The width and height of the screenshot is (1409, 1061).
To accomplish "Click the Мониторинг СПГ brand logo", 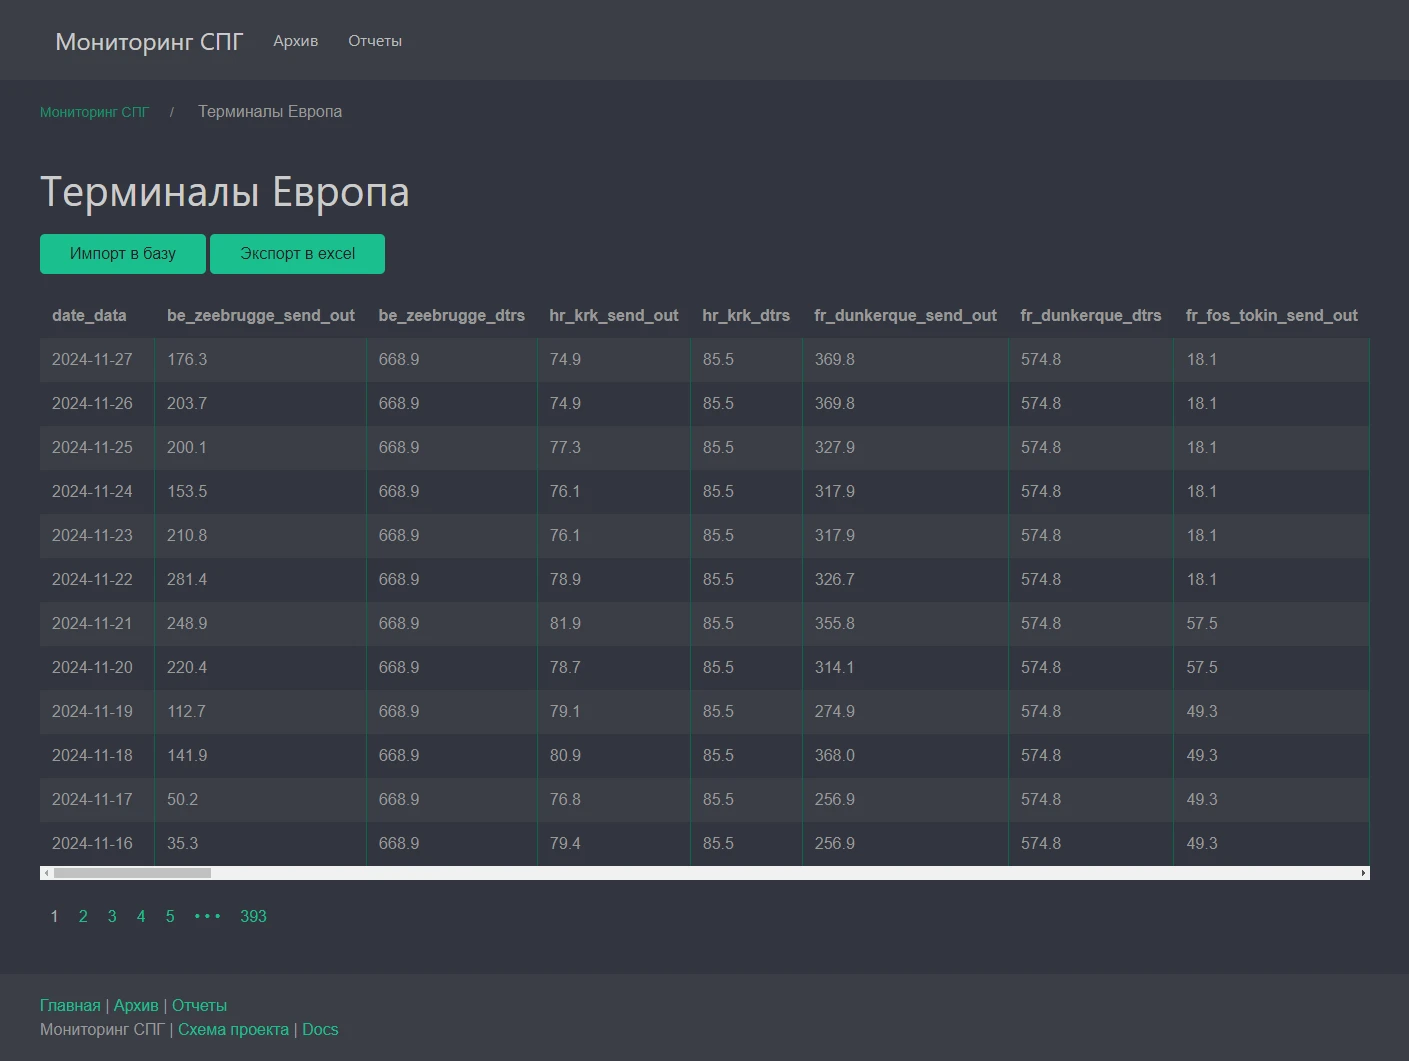I will (149, 41).
